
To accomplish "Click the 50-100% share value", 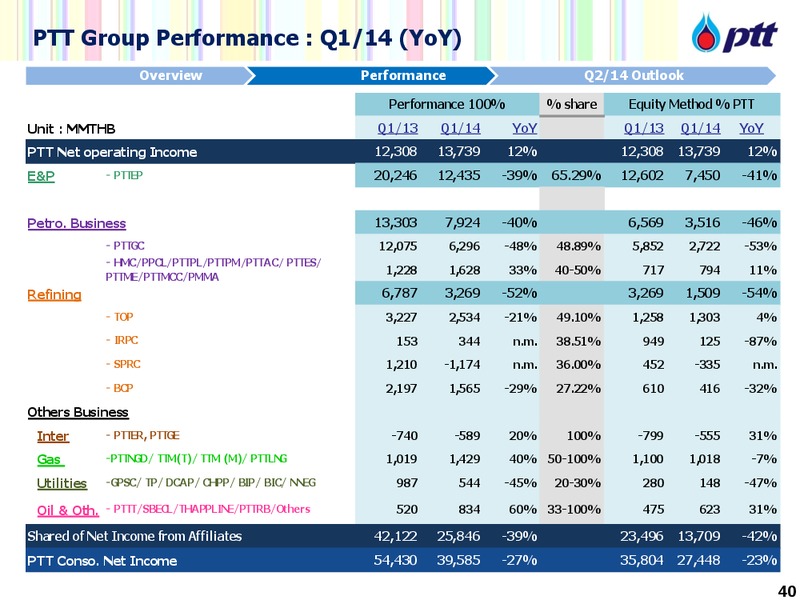I will click(574, 459).
